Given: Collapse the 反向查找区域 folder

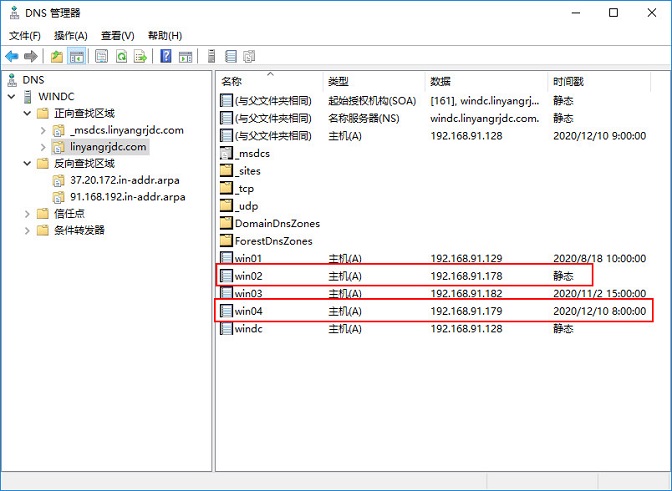Looking at the screenshot, I should click(27, 163).
